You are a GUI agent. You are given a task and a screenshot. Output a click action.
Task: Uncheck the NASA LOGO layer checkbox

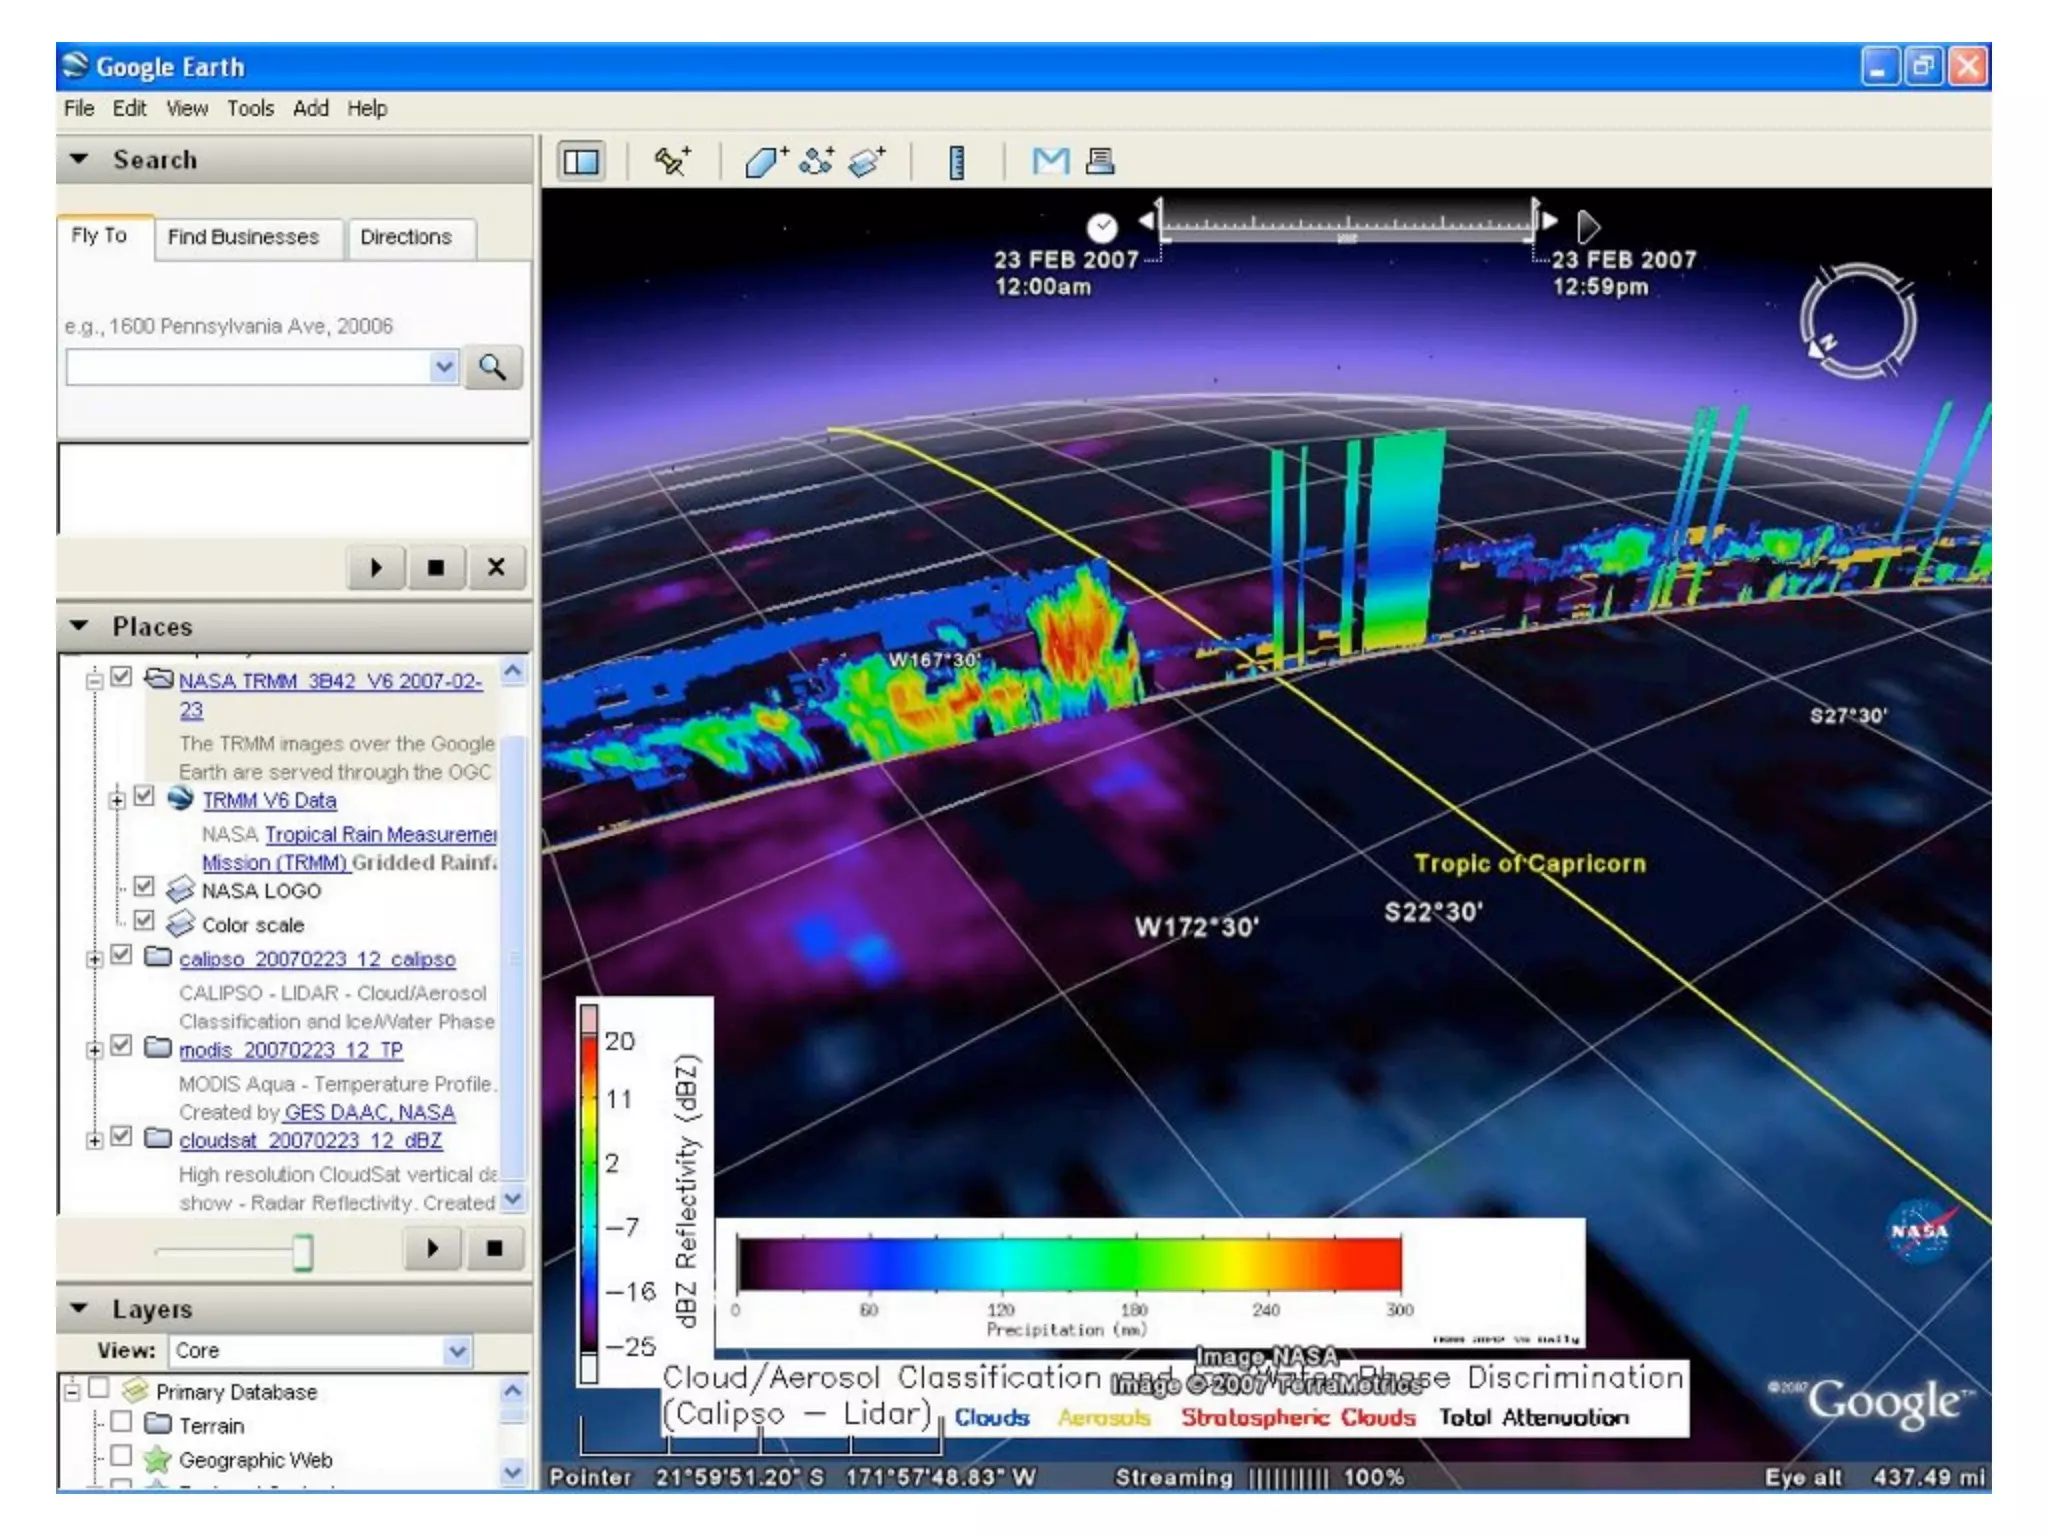point(144,887)
